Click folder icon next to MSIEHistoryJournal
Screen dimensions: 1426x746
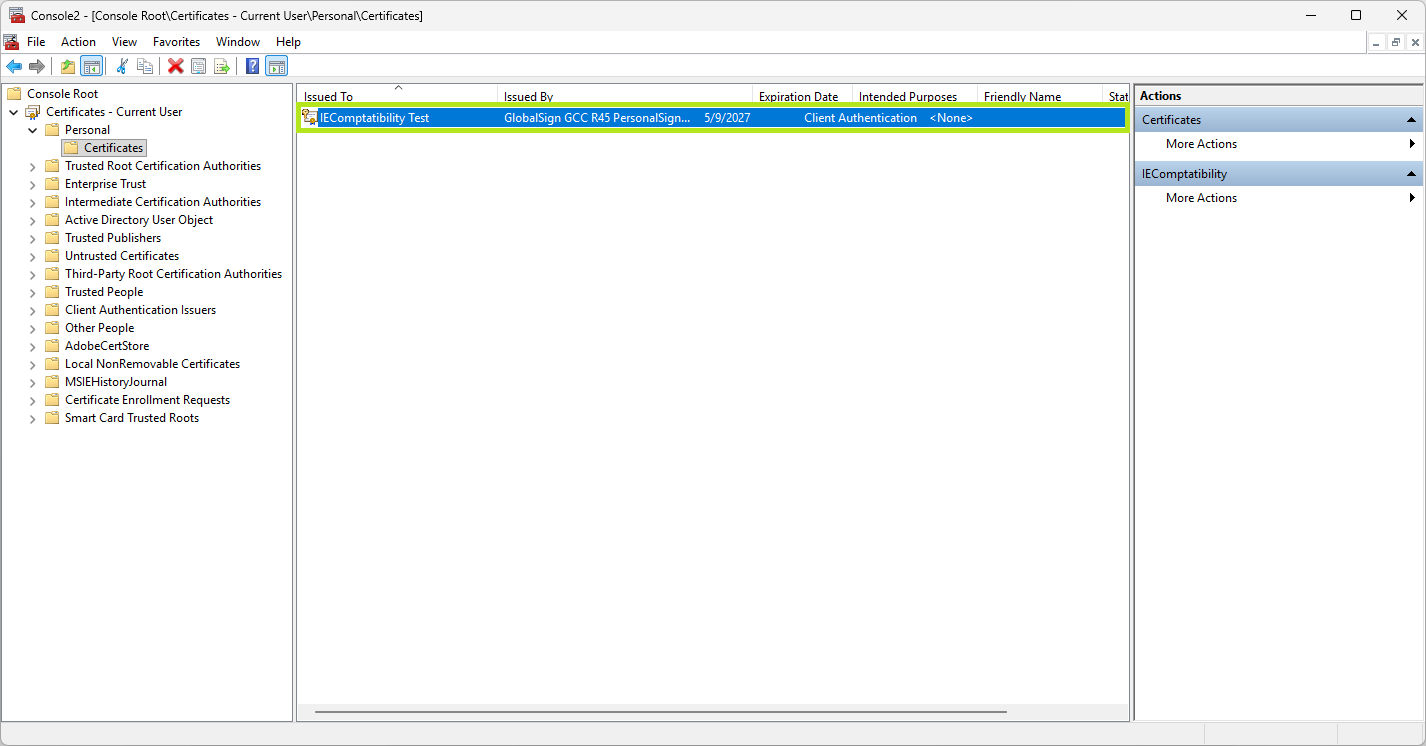pyautogui.click(x=52, y=382)
